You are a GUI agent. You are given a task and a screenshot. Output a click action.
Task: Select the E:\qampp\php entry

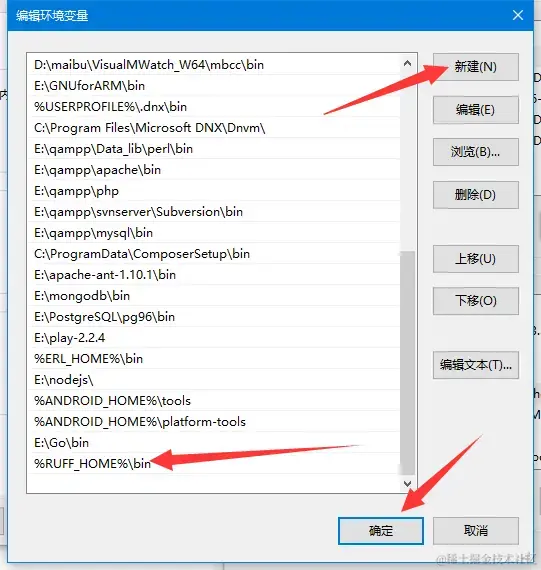[214, 191]
